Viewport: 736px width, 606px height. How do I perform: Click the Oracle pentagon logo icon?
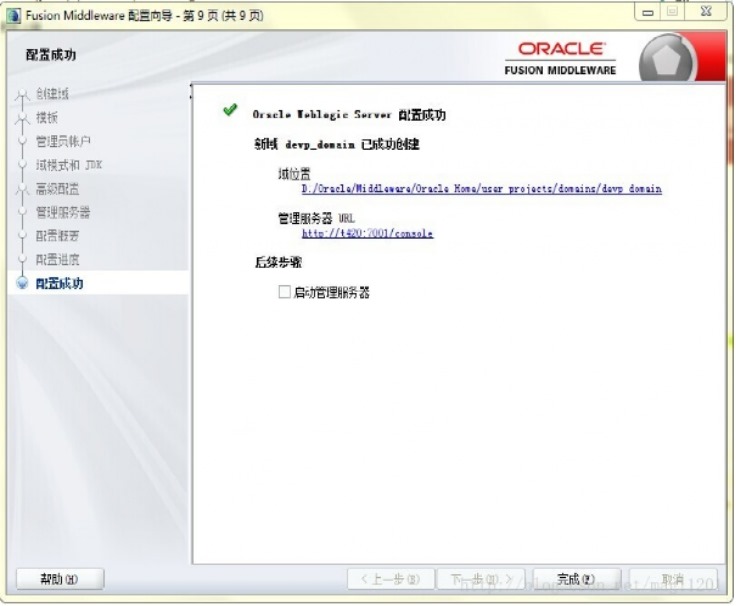666,60
